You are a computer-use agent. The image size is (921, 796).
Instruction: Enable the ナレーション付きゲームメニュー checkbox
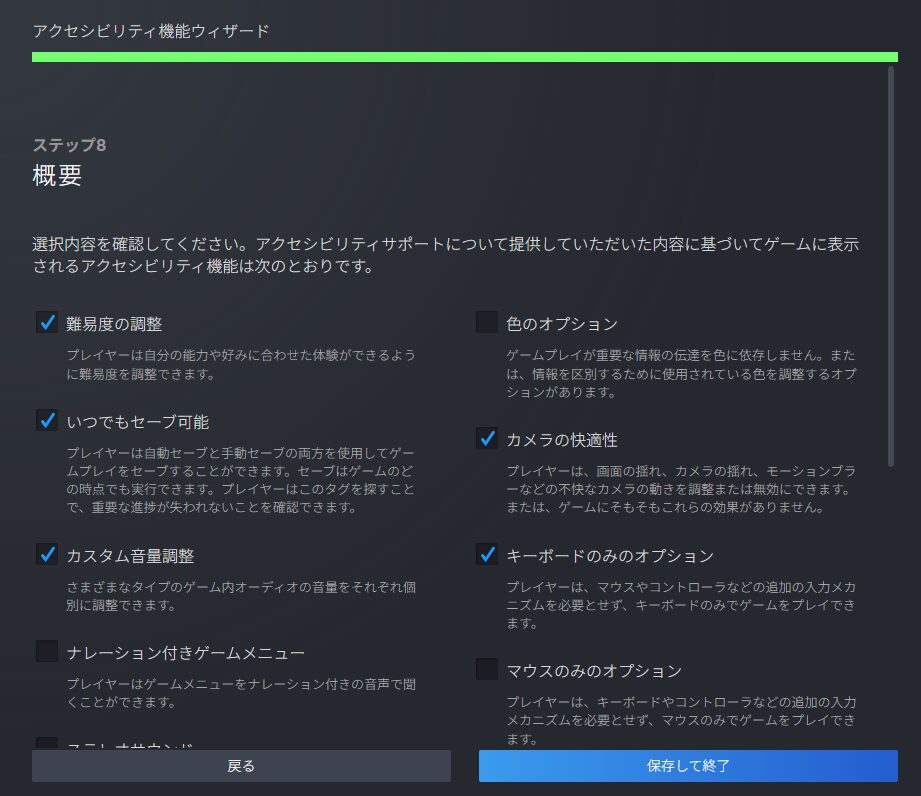[47, 652]
